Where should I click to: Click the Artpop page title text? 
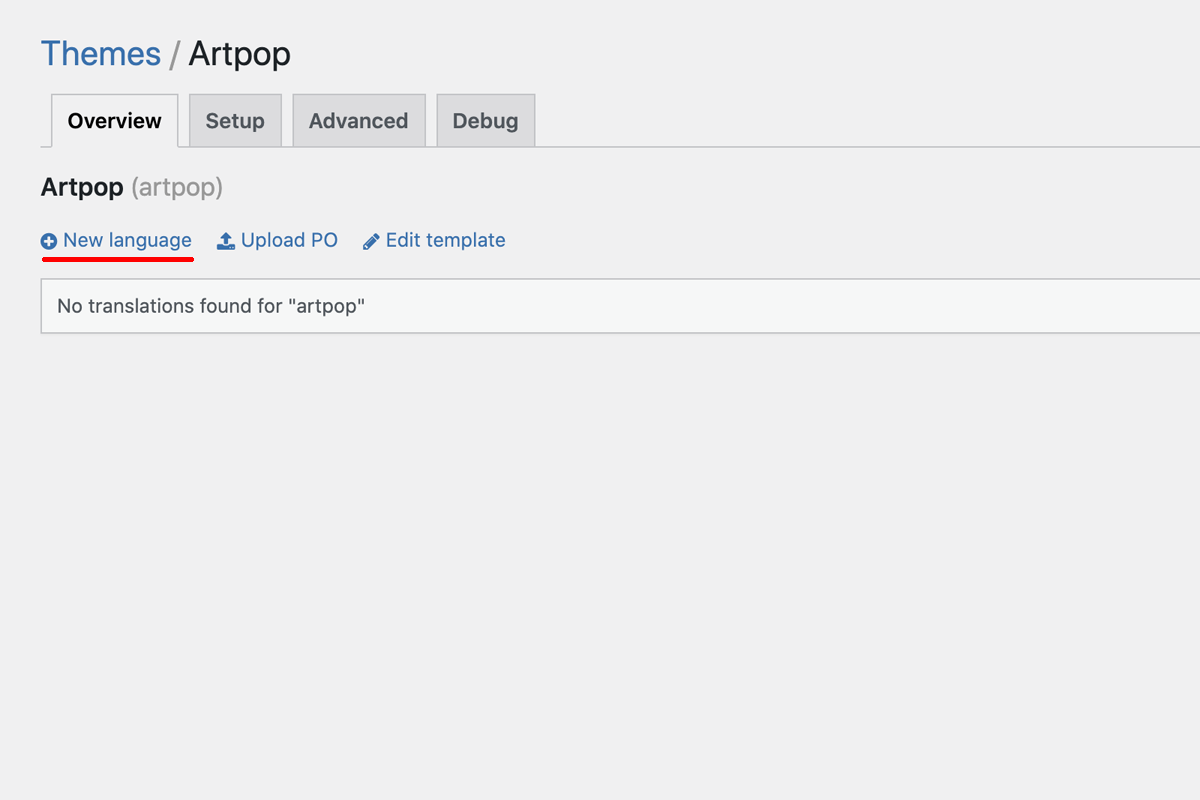[x=240, y=53]
